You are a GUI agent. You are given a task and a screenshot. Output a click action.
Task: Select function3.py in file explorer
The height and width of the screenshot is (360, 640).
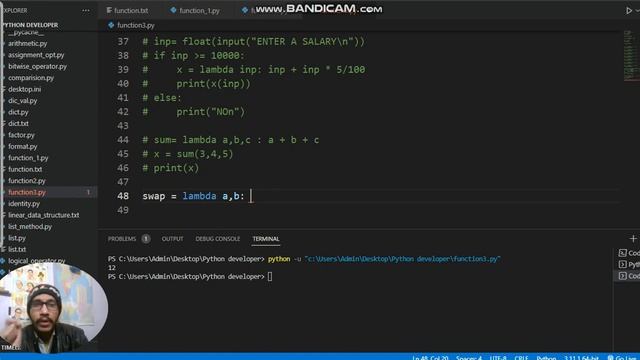pyautogui.click(x=27, y=192)
